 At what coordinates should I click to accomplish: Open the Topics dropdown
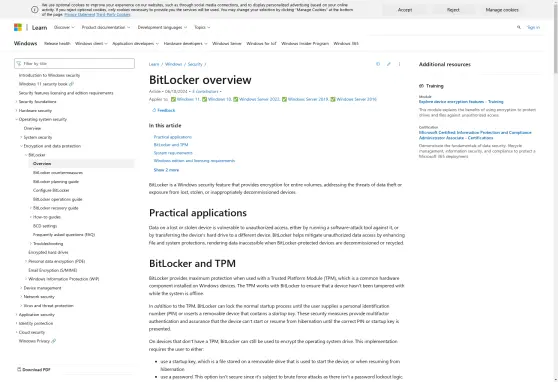[202, 27]
